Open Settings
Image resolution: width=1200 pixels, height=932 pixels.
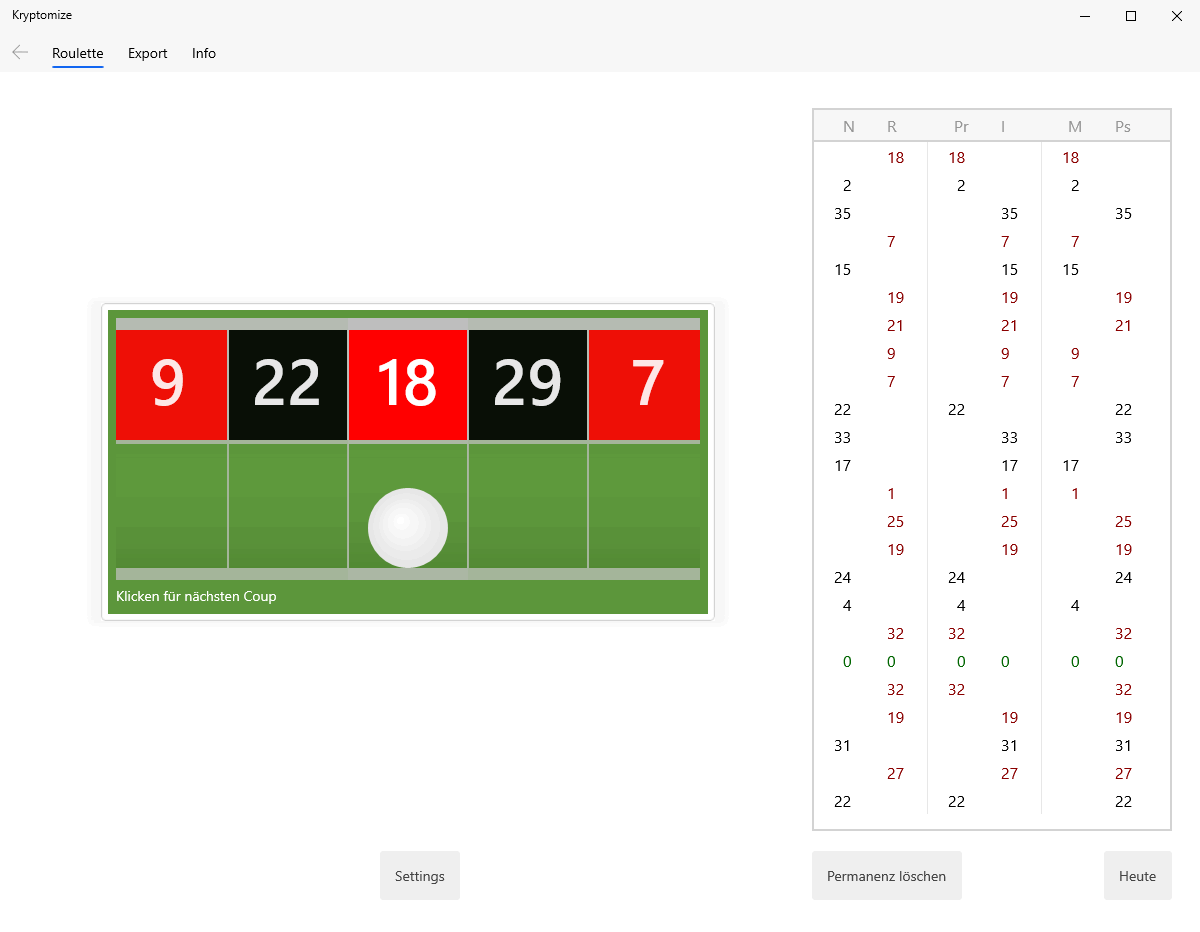tap(420, 876)
